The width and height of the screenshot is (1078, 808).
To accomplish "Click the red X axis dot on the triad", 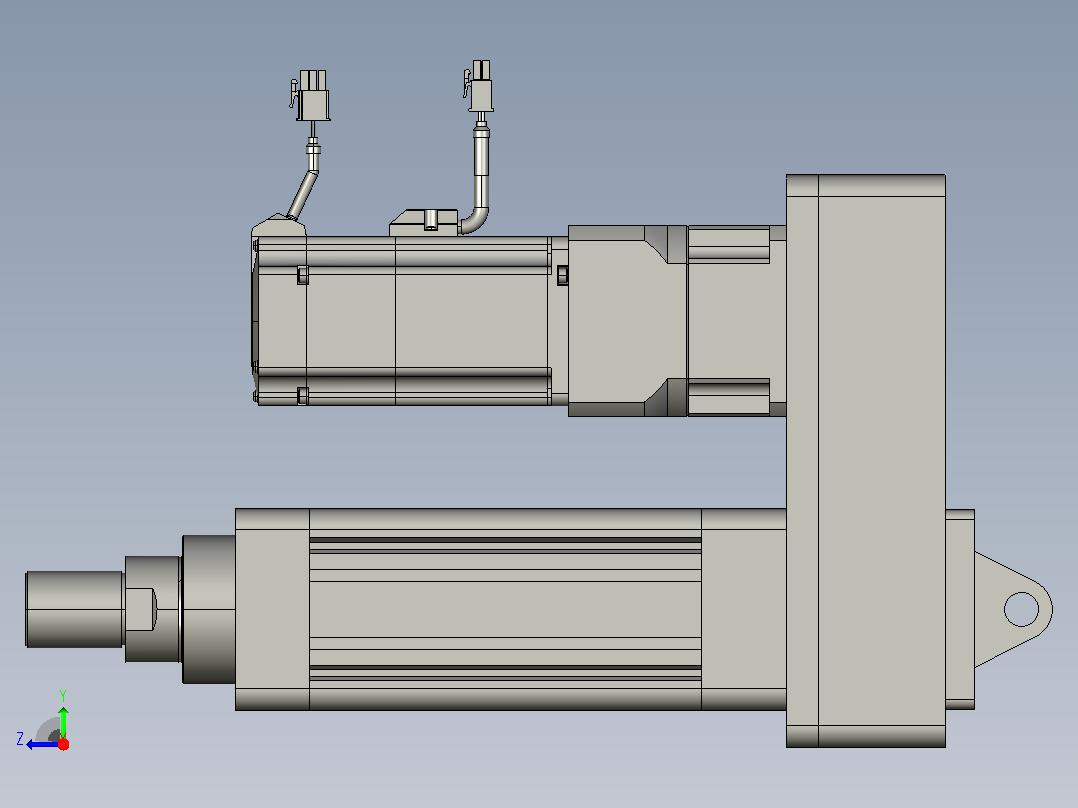I will click(64, 744).
